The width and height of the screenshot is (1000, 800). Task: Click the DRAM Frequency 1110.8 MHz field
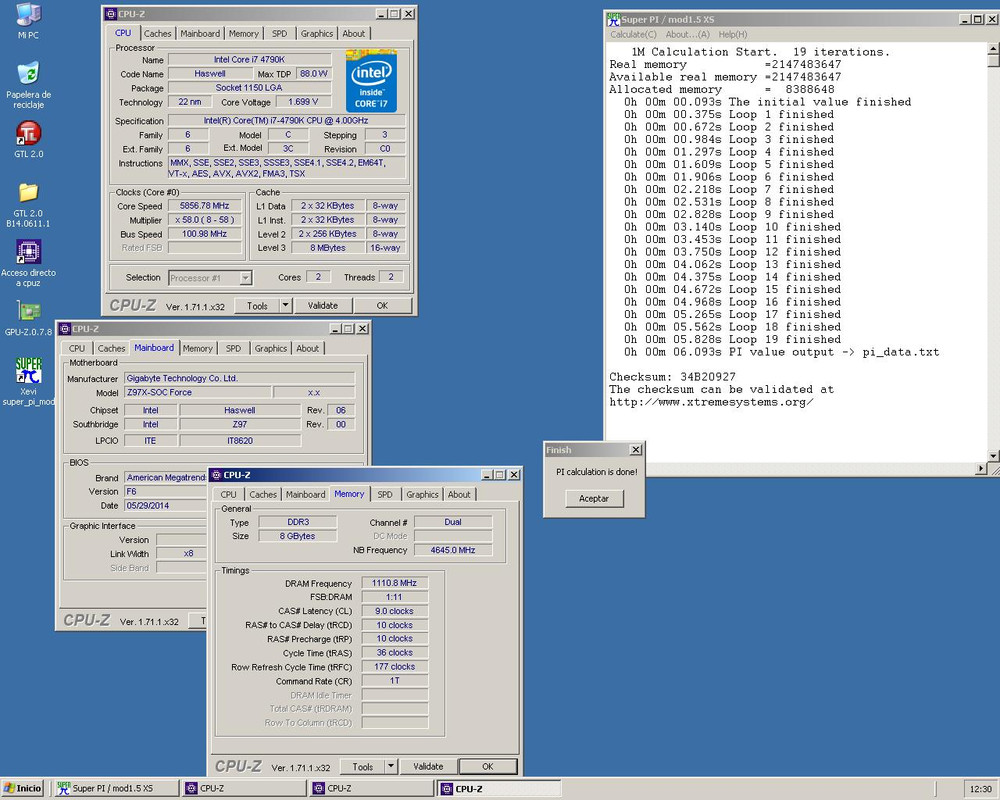pyautogui.click(x=394, y=583)
